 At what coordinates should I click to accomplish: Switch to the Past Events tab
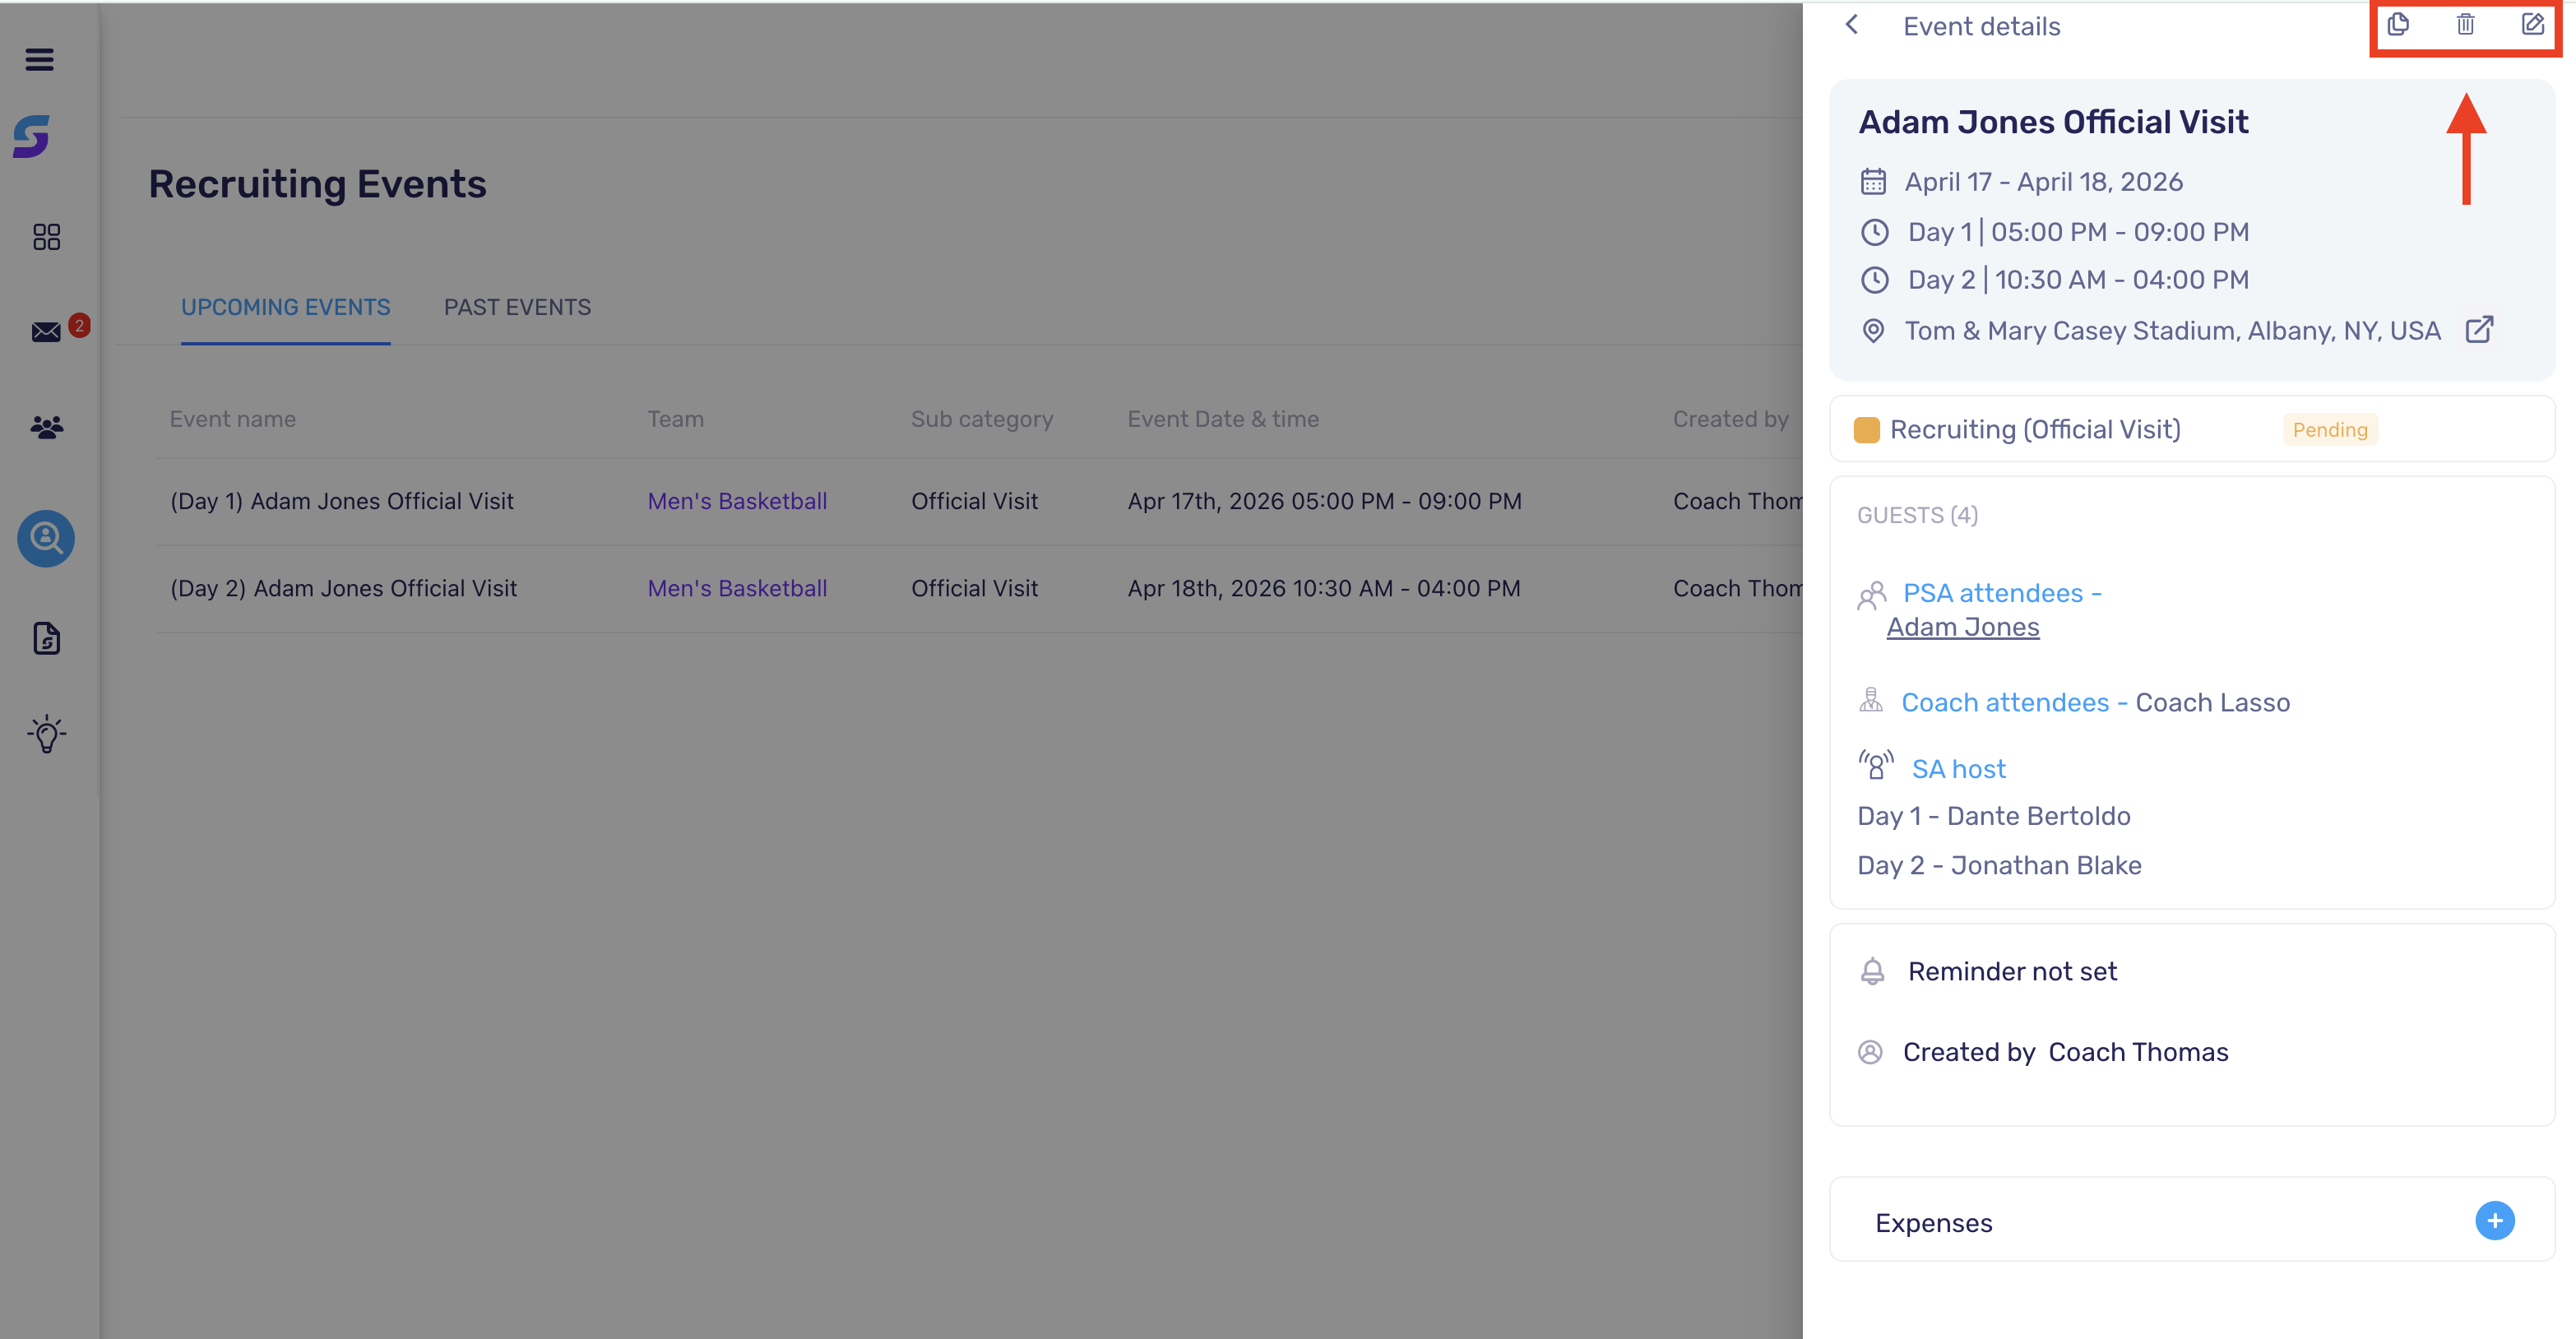click(x=517, y=307)
